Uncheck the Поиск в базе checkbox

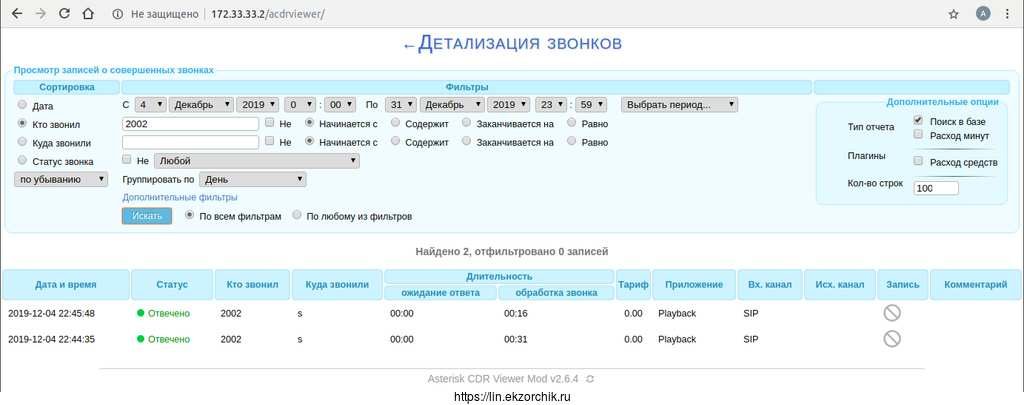918,120
